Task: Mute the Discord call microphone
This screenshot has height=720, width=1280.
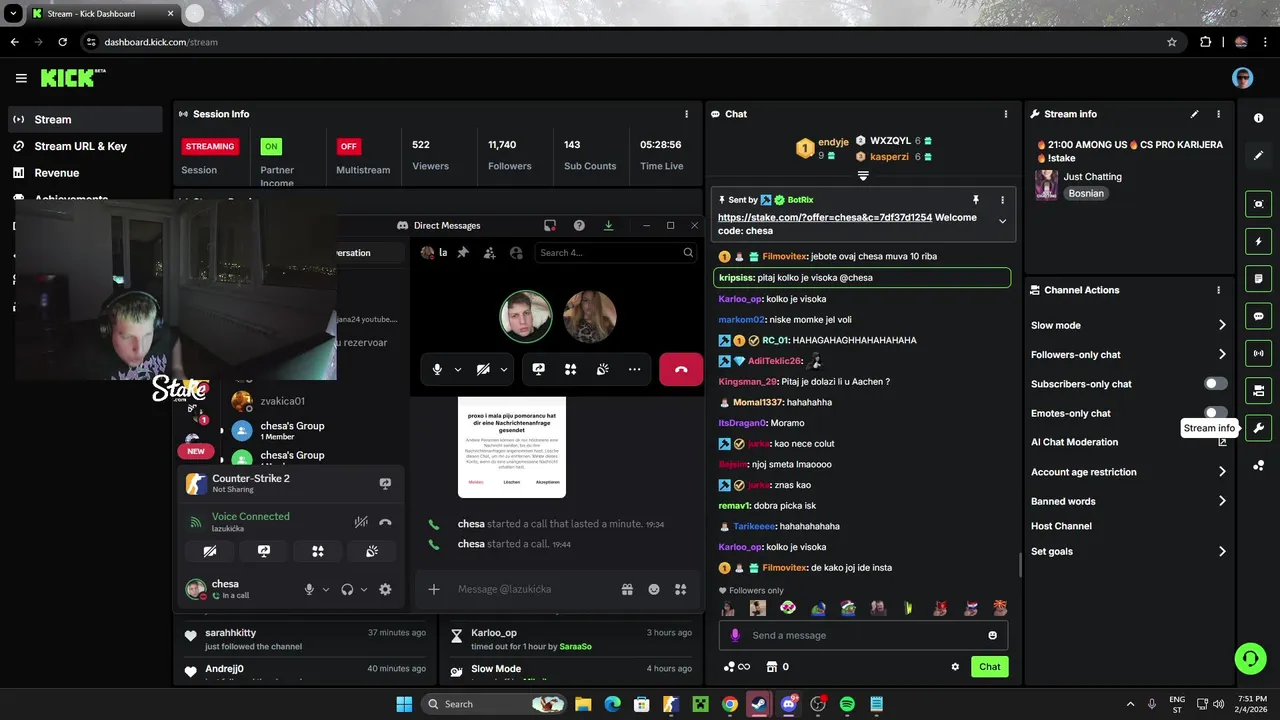Action: pos(437,369)
